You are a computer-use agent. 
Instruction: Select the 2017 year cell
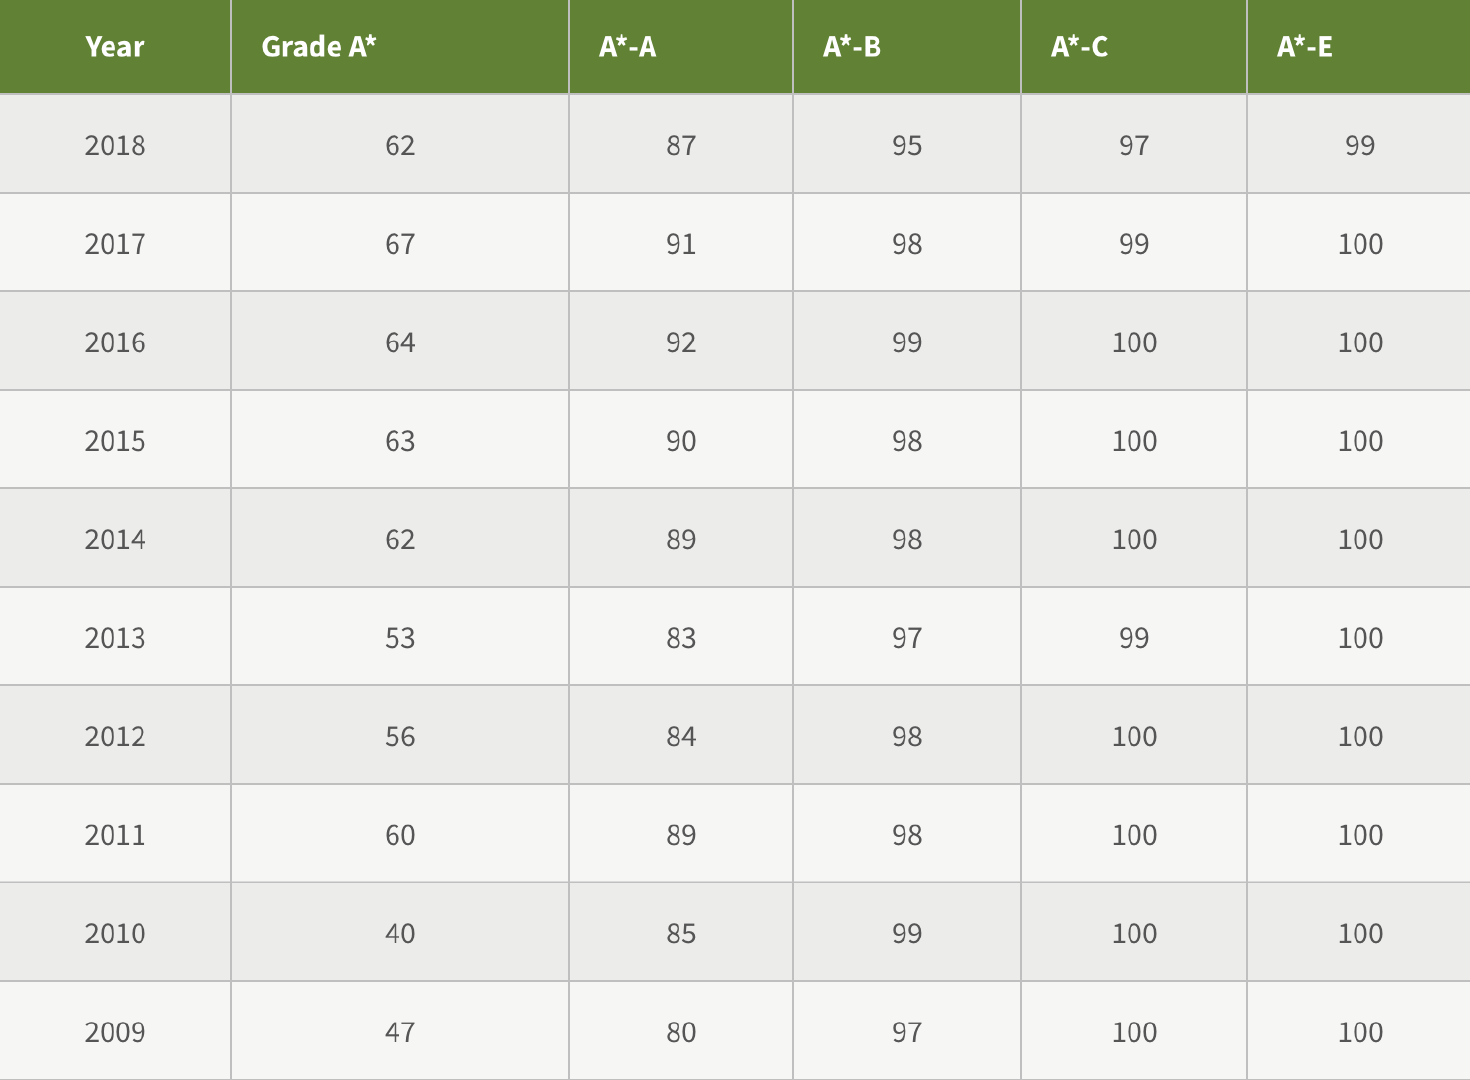115,244
